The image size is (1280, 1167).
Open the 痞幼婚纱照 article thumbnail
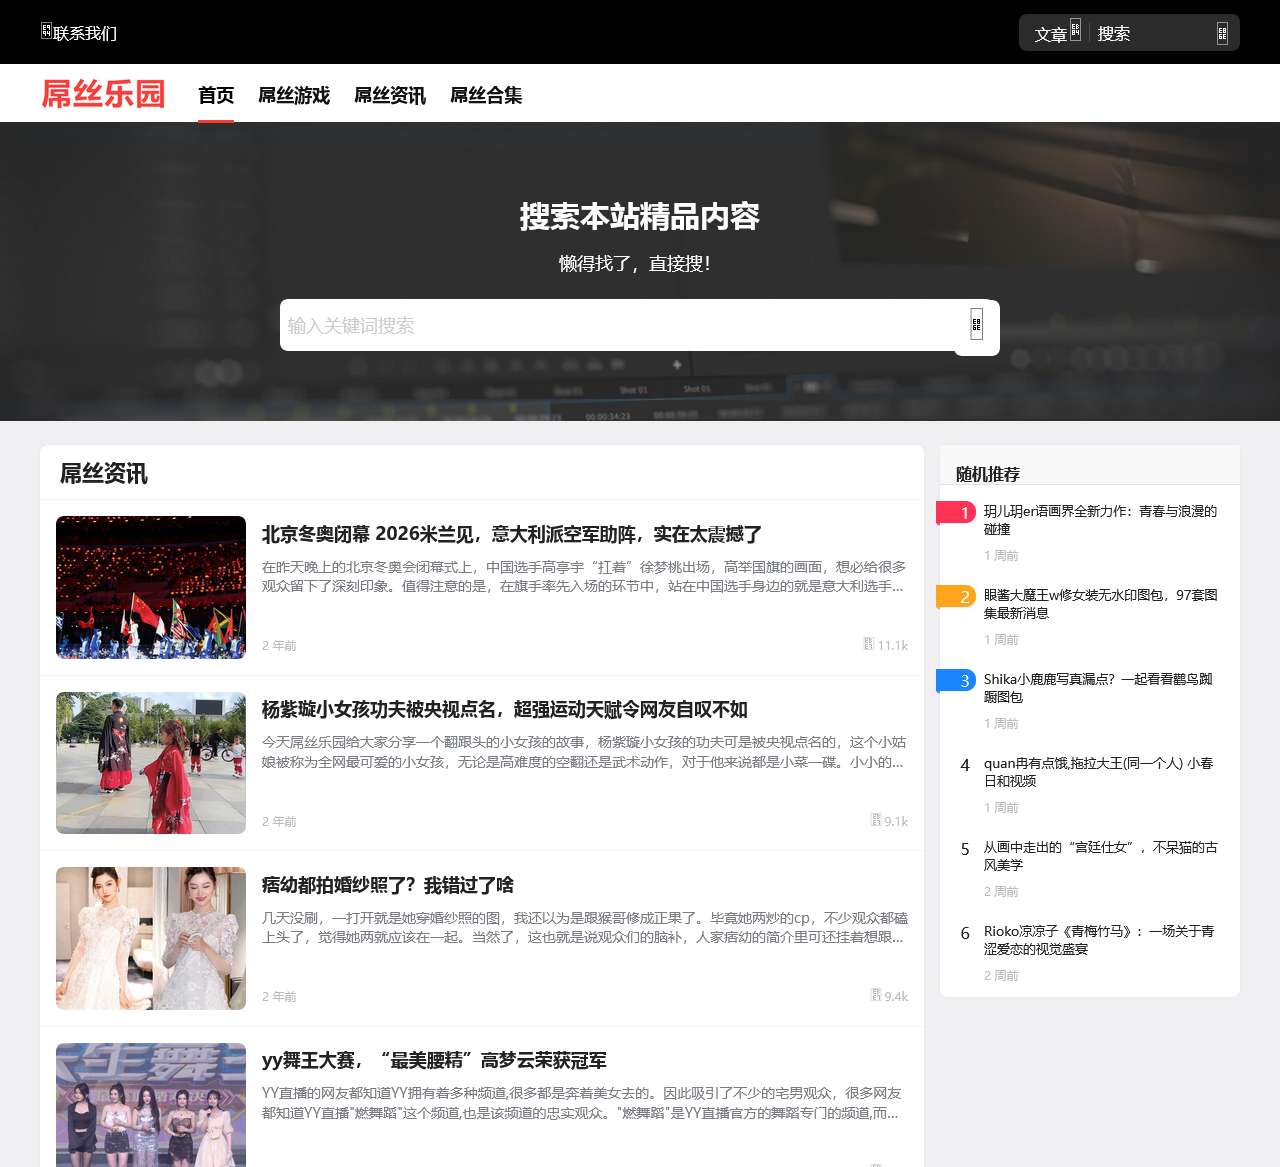(x=151, y=938)
